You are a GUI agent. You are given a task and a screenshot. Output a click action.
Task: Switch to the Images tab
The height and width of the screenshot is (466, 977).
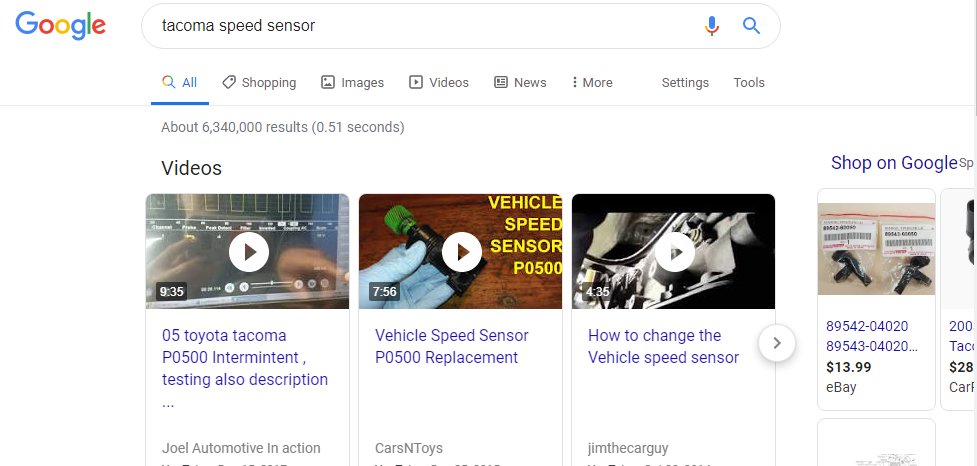(352, 82)
